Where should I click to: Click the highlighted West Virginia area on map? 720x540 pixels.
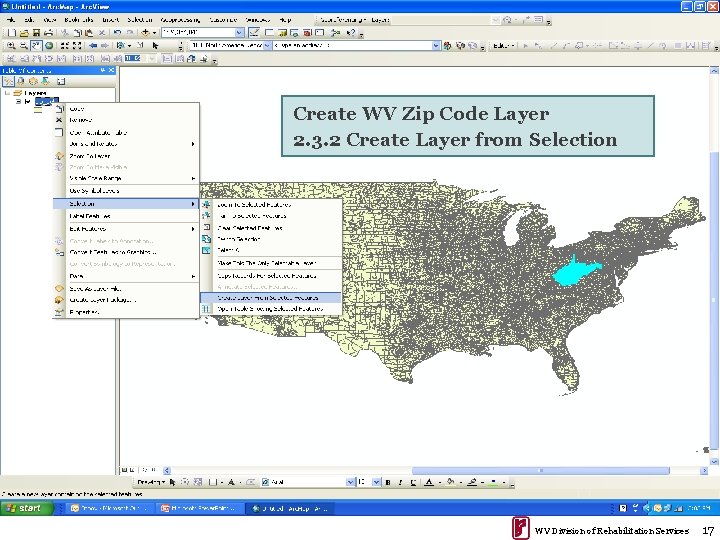coord(571,273)
